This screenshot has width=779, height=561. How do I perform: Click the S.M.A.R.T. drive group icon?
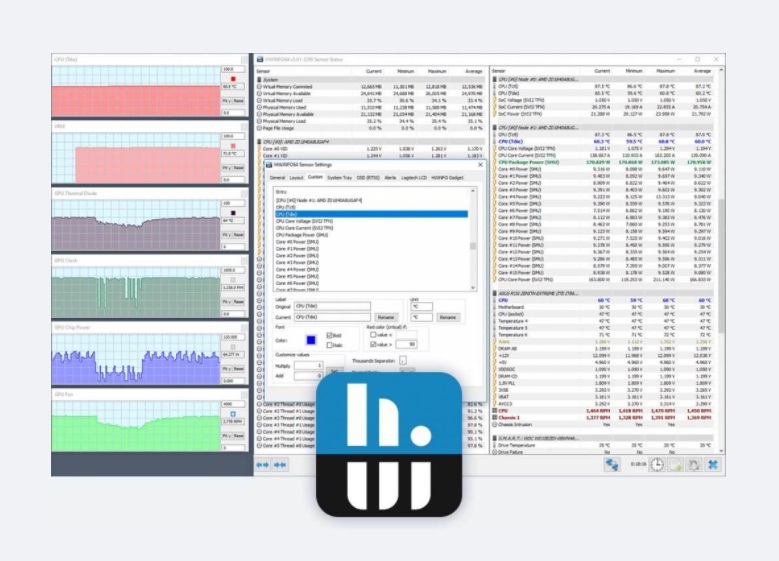(495, 438)
